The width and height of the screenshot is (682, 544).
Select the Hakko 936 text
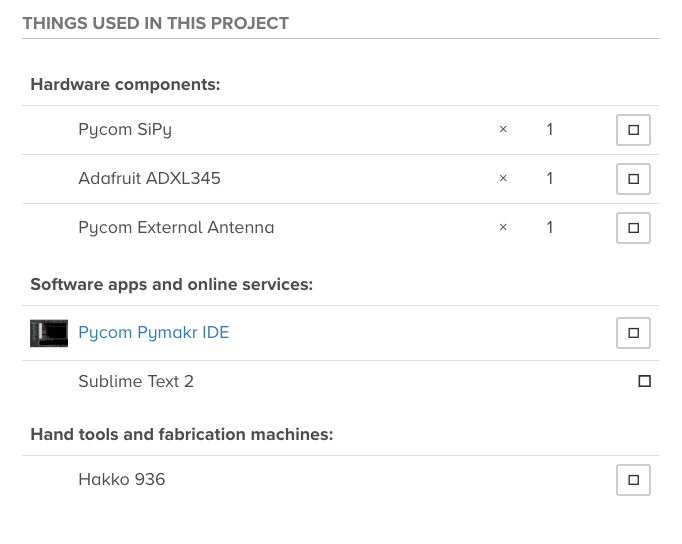[122, 480]
